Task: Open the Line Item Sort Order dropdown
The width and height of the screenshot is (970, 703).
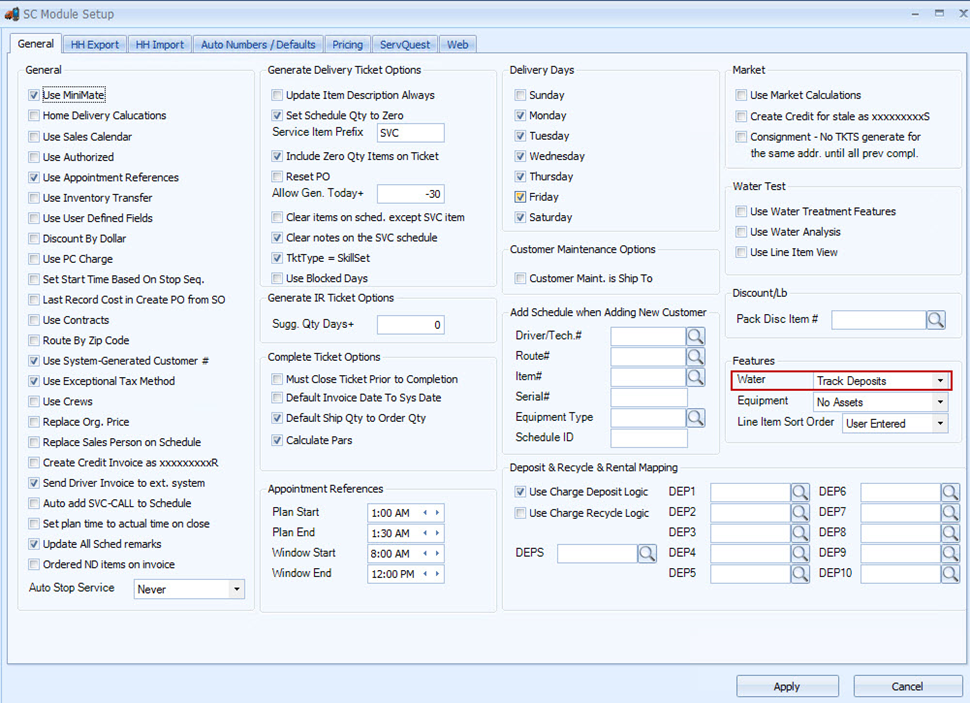Action: coord(940,423)
